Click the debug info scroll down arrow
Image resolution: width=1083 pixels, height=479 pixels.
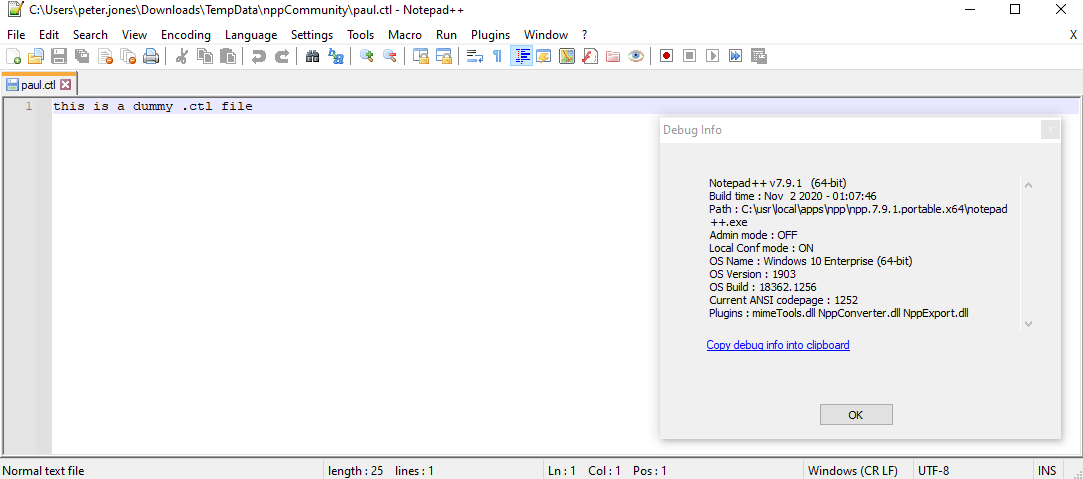(x=1028, y=323)
